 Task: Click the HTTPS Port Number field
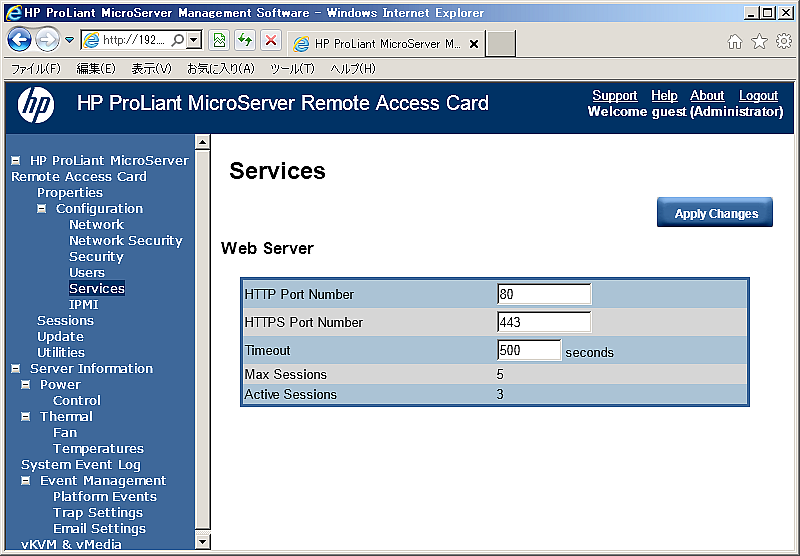click(544, 322)
